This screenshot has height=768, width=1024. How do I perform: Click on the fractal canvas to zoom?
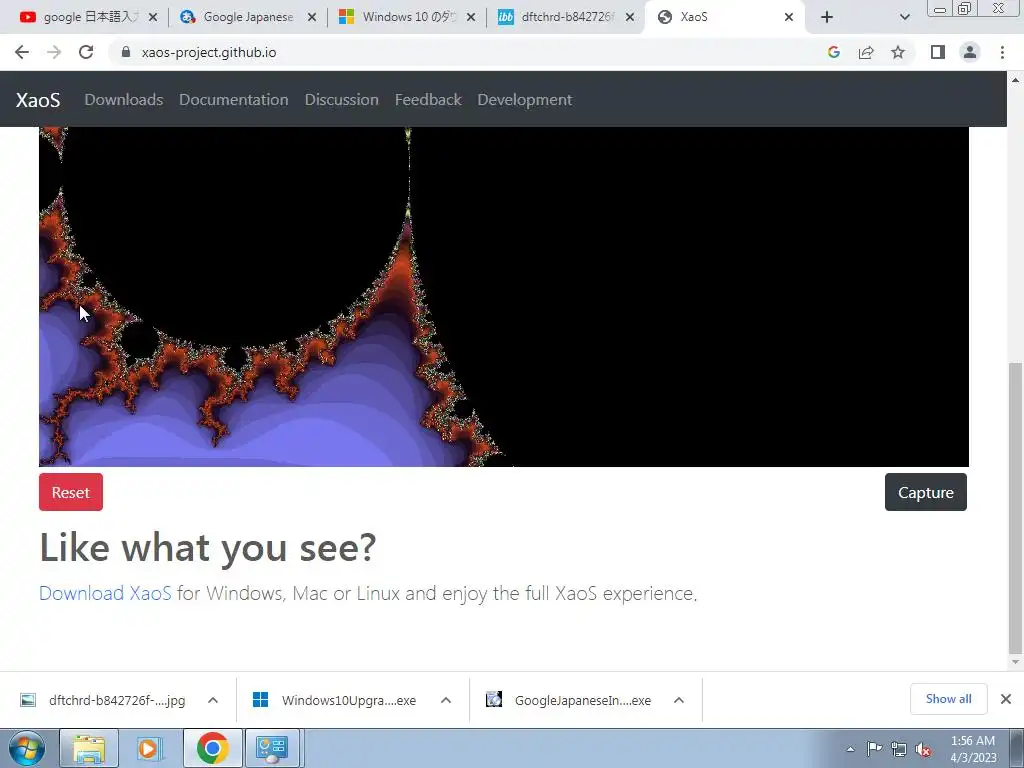(504, 296)
